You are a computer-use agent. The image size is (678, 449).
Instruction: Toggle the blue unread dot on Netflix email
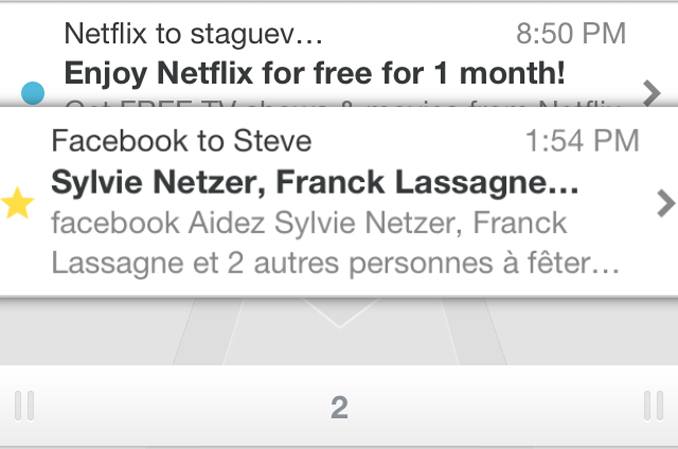(33, 93)
